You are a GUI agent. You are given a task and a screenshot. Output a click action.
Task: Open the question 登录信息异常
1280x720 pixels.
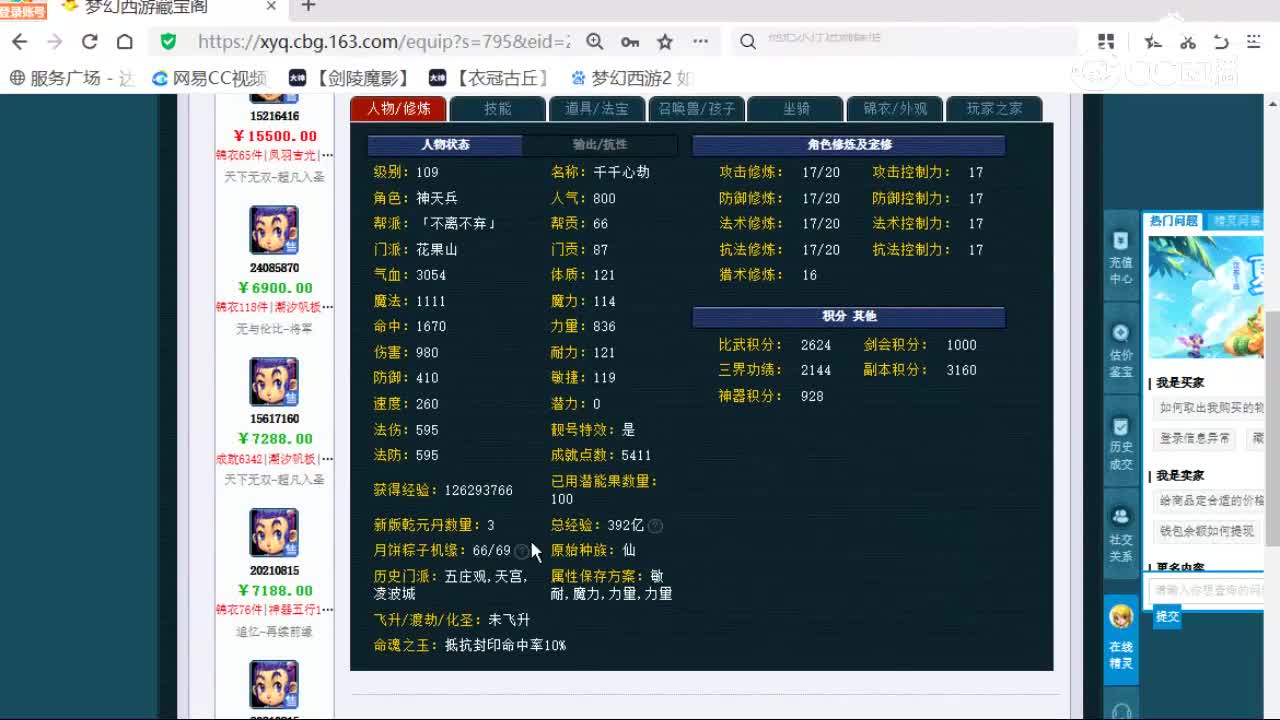pos(1196,439)
